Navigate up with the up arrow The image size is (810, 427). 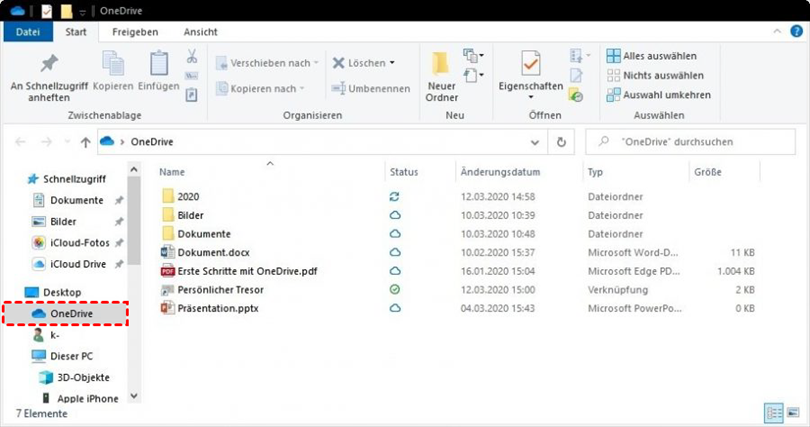(85, 142)
